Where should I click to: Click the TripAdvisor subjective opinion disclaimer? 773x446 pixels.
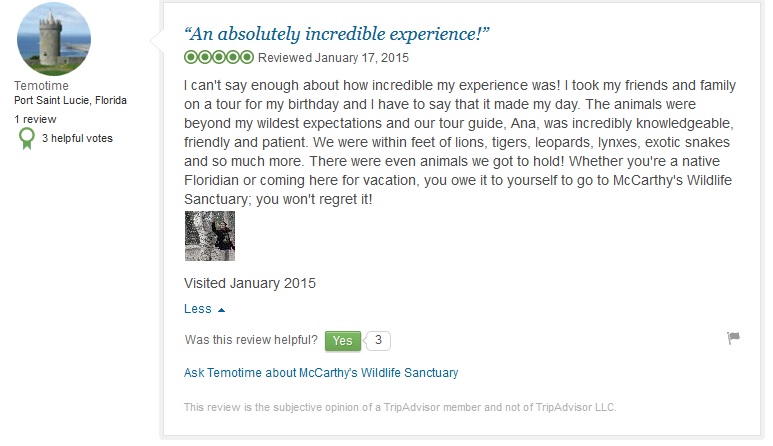click(400, 407)
